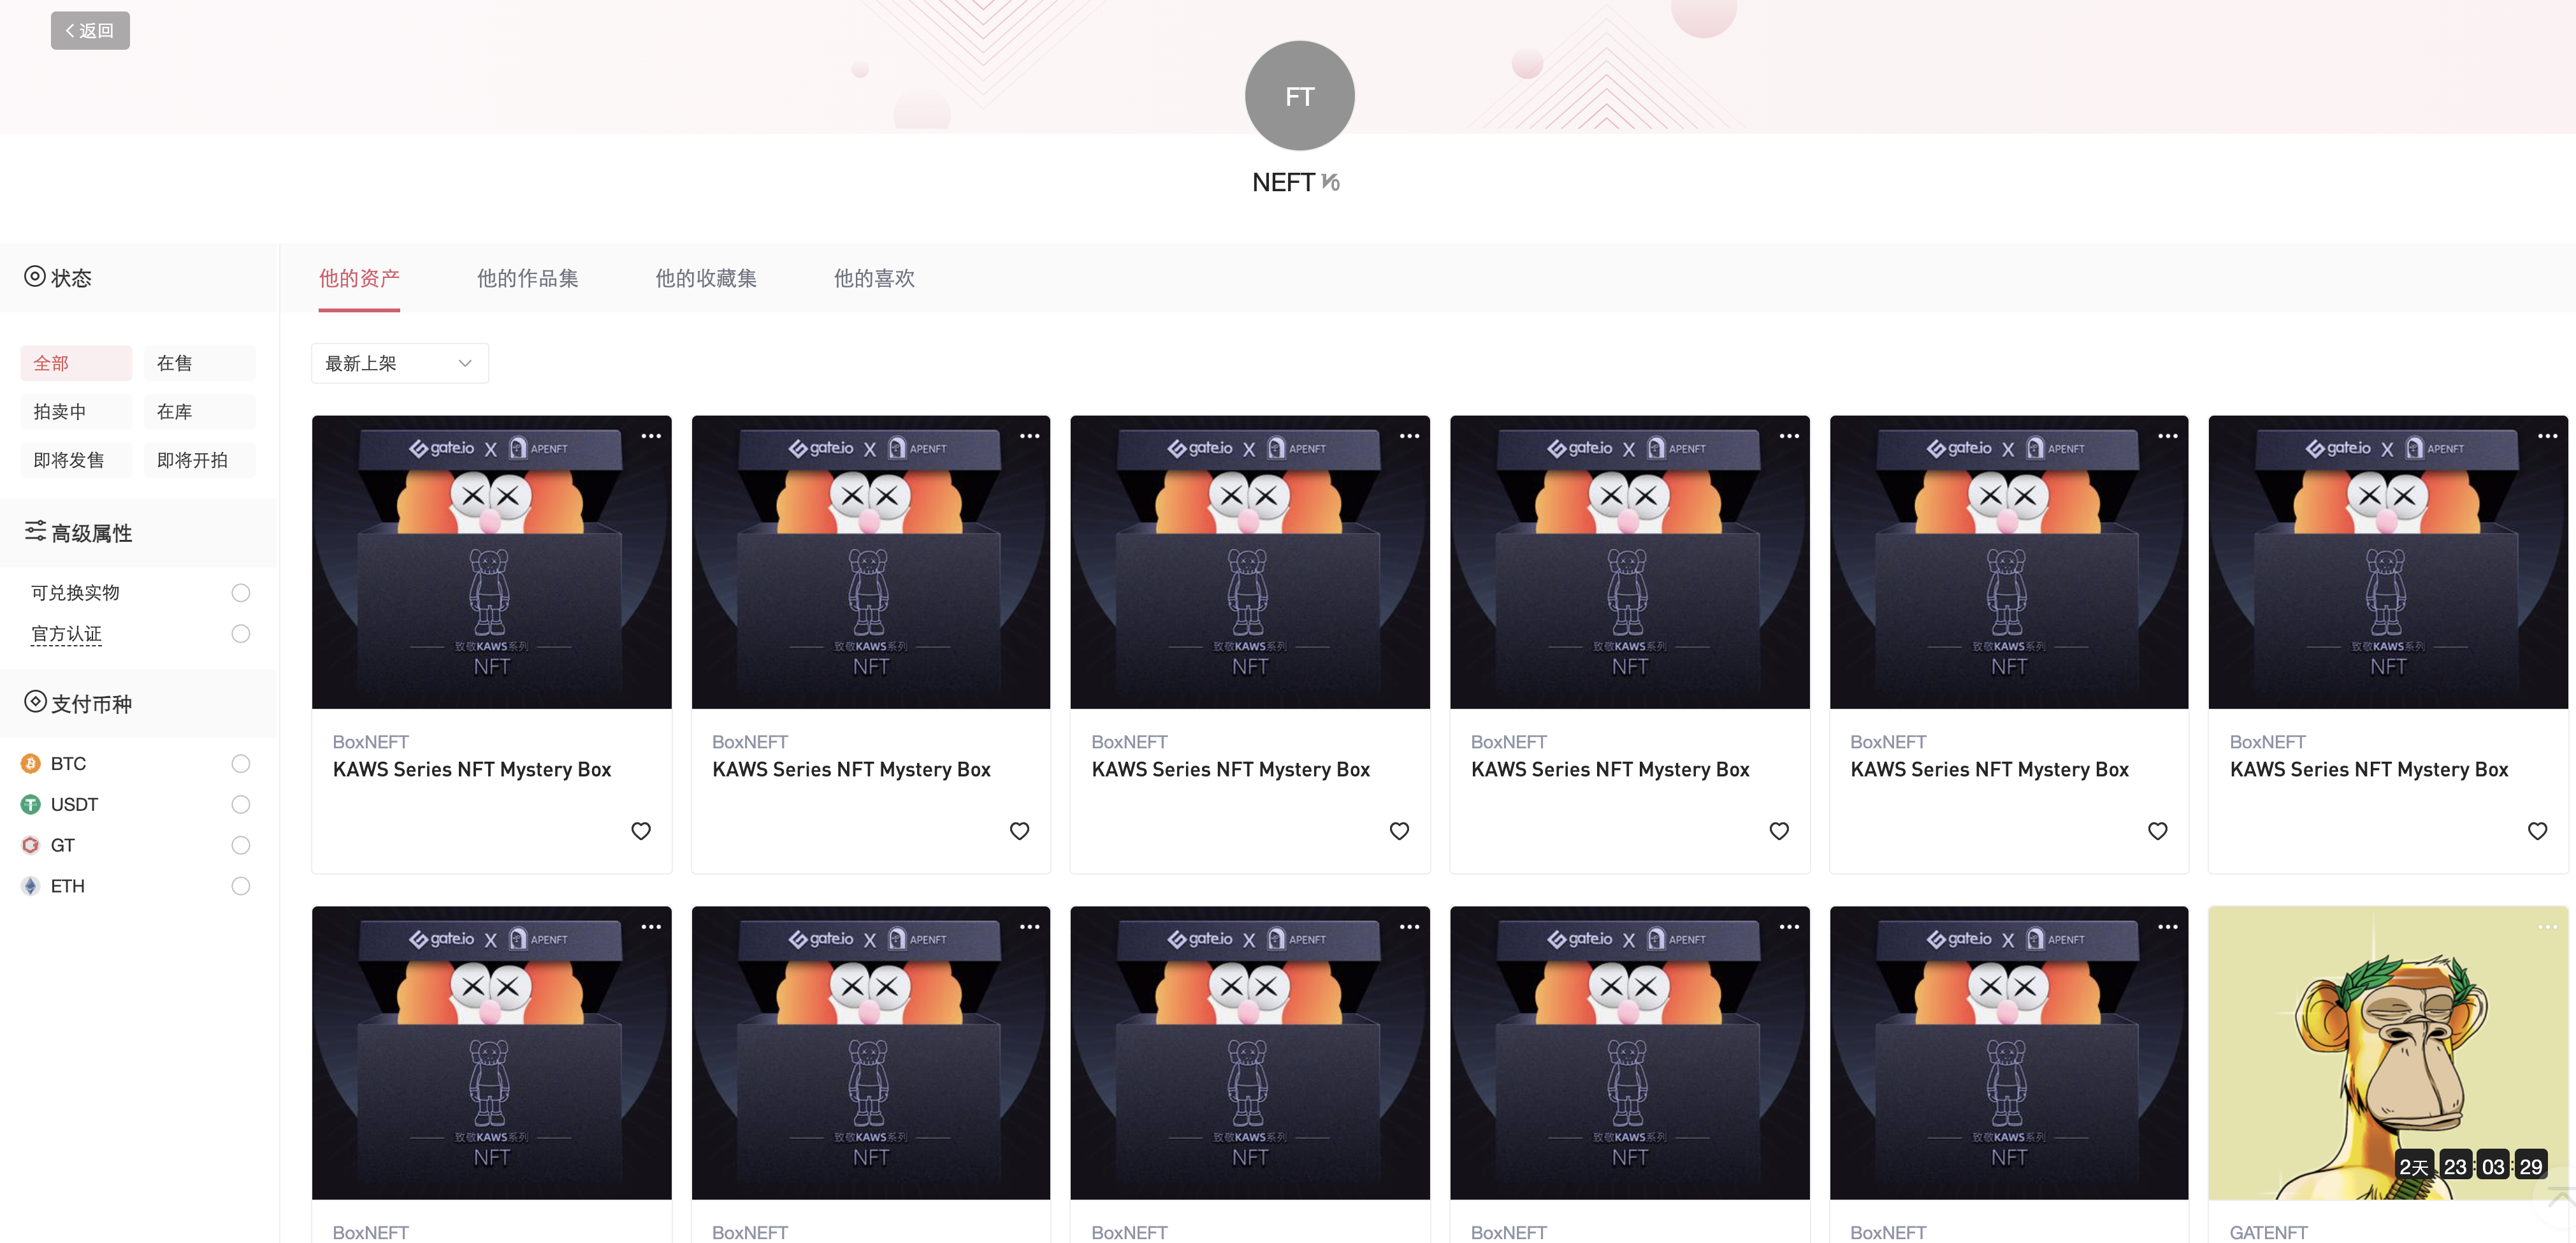Open more options on third card, row two

click(1410, 927)
